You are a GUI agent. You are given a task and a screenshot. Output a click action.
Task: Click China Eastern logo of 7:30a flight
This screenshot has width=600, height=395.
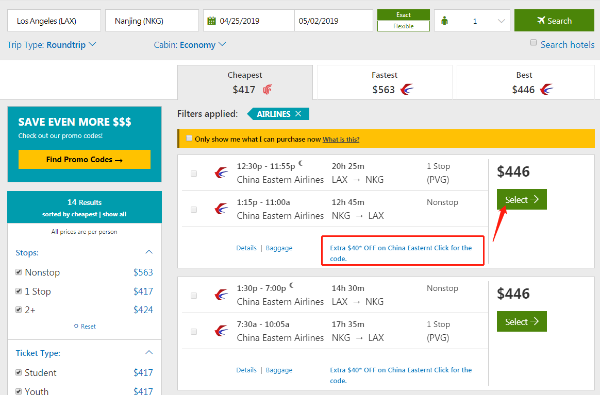(x=221, y=331)
